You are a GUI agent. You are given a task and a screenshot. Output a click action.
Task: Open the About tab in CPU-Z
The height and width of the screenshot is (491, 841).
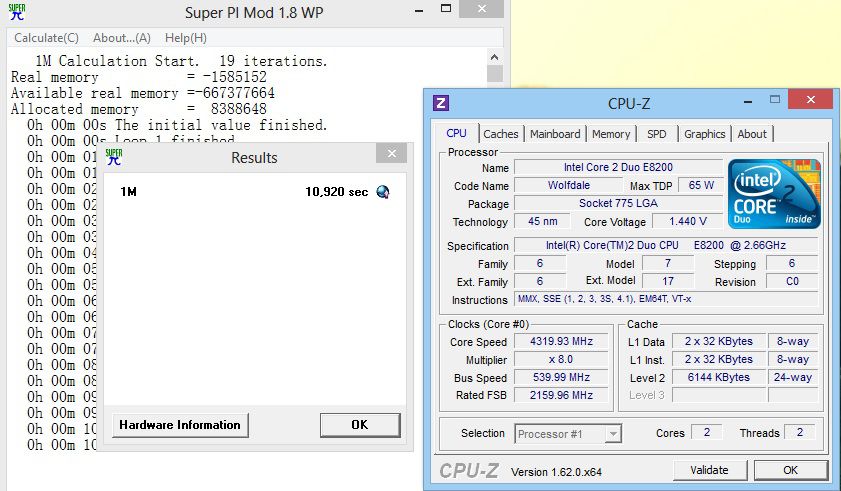click(752, 134)
